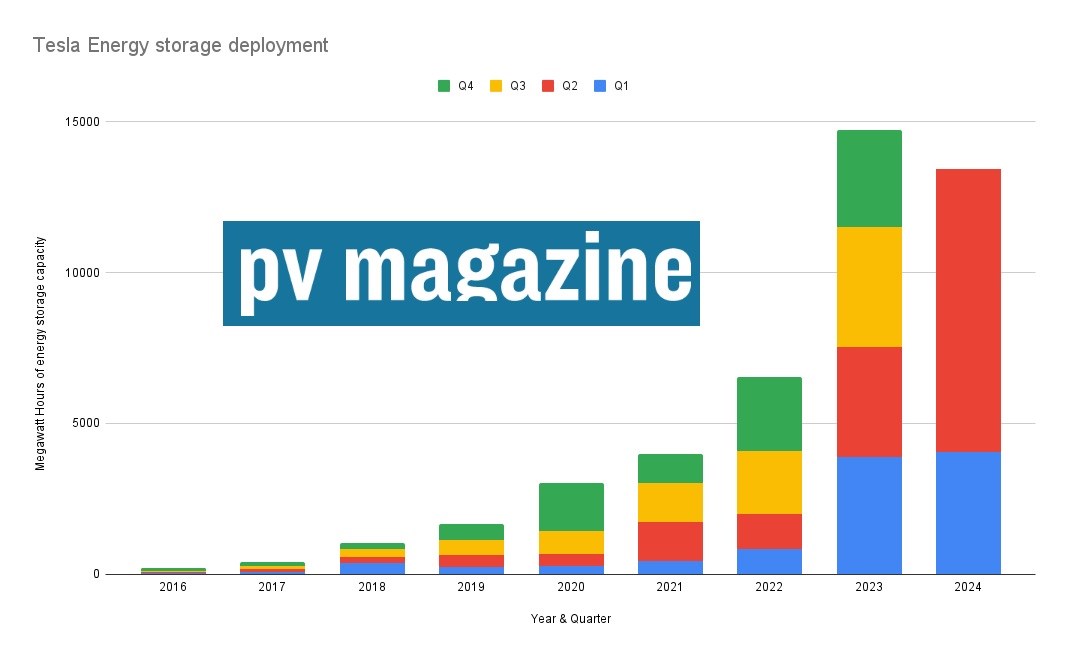Click the "2017" x-axis year label
1068x659 pixels.
(x=272, y=587)
